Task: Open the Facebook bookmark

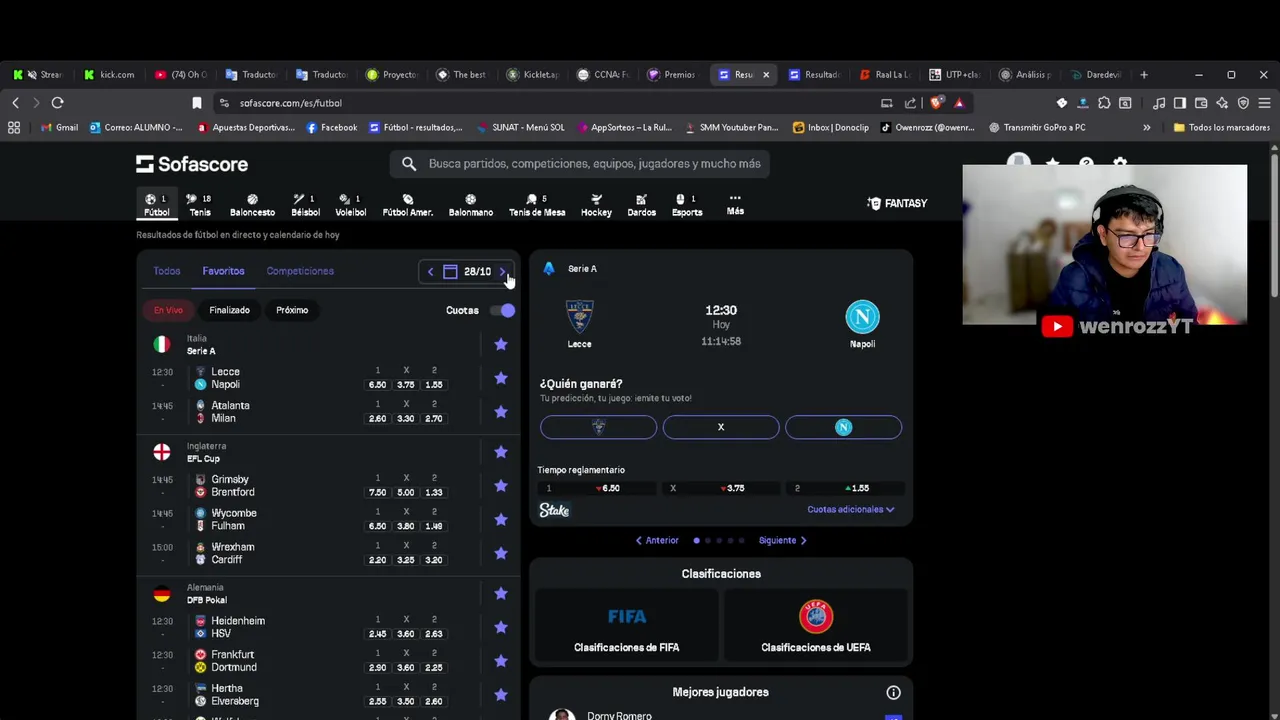Action: coord(331,127)
